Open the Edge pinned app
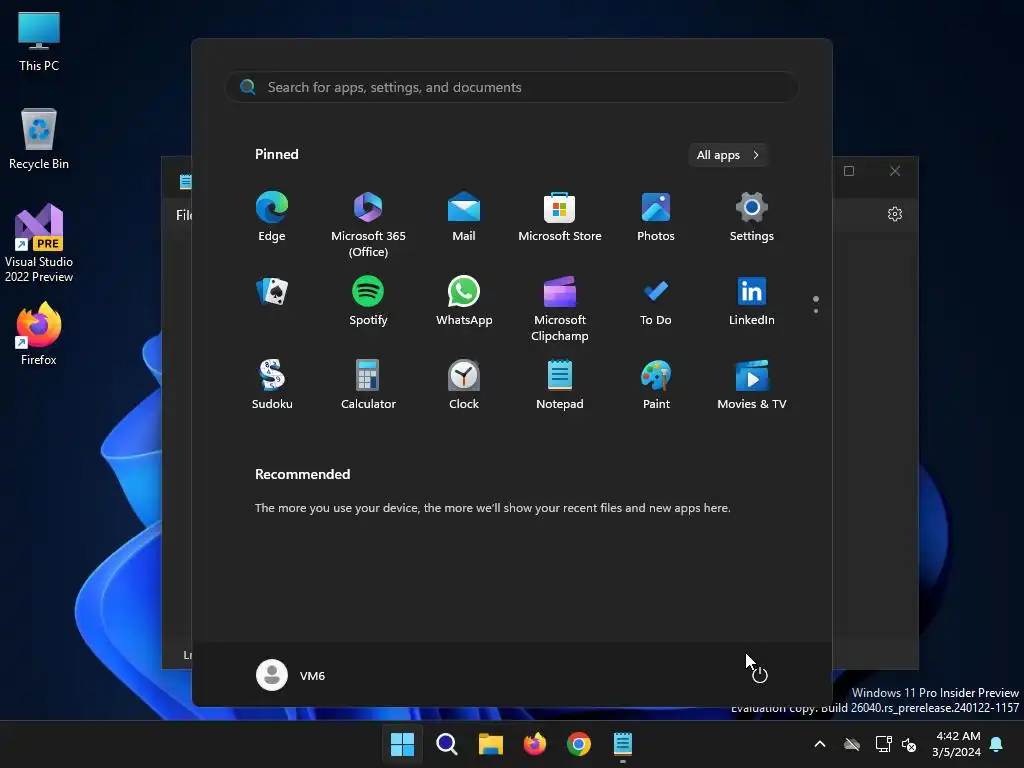 click(x=272, y=217)
